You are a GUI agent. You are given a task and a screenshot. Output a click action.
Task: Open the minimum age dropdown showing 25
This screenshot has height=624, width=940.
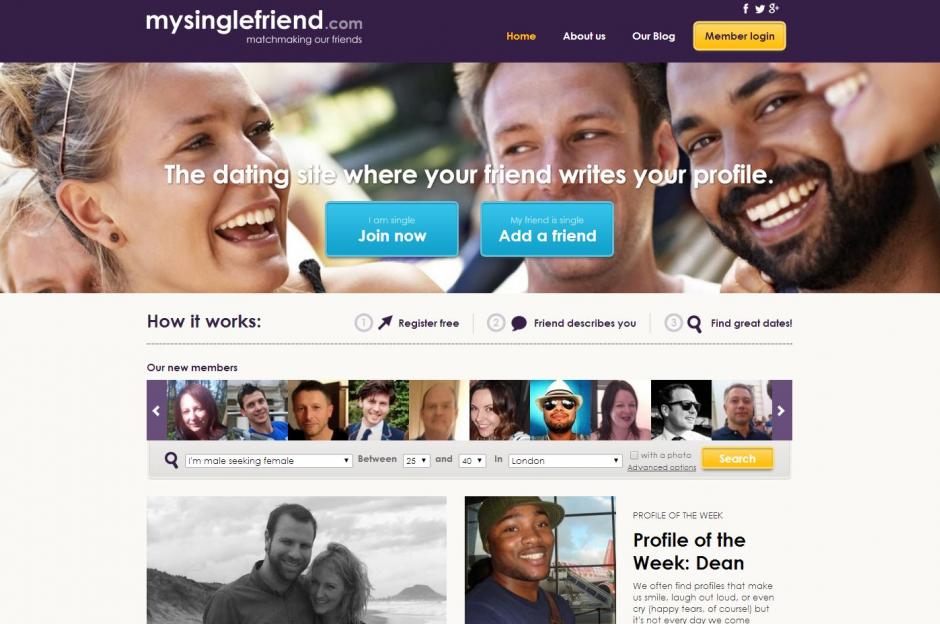[x=417, y=460]
